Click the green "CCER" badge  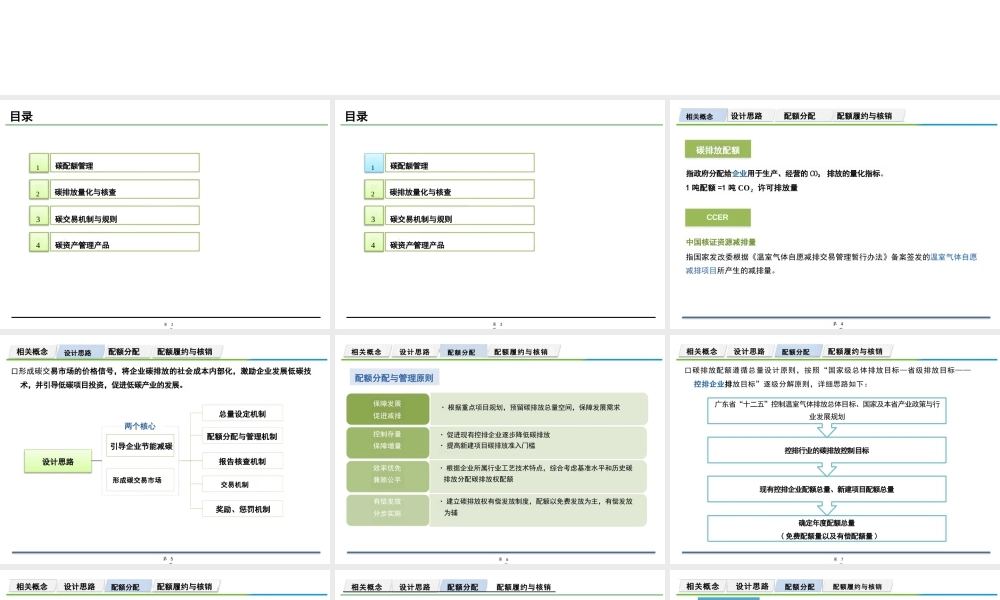click(718, 218)
